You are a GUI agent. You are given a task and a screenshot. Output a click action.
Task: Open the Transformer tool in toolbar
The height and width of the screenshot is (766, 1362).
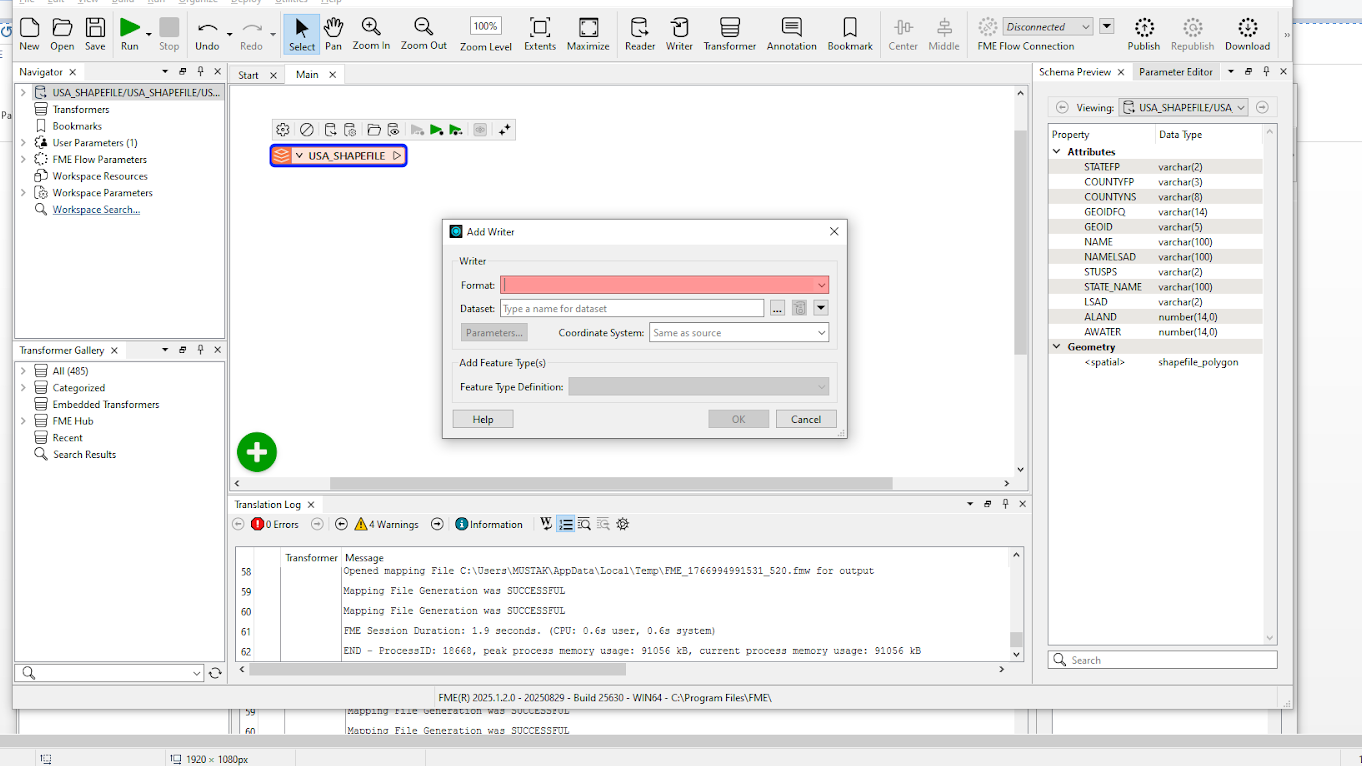(x=729, y=33)
